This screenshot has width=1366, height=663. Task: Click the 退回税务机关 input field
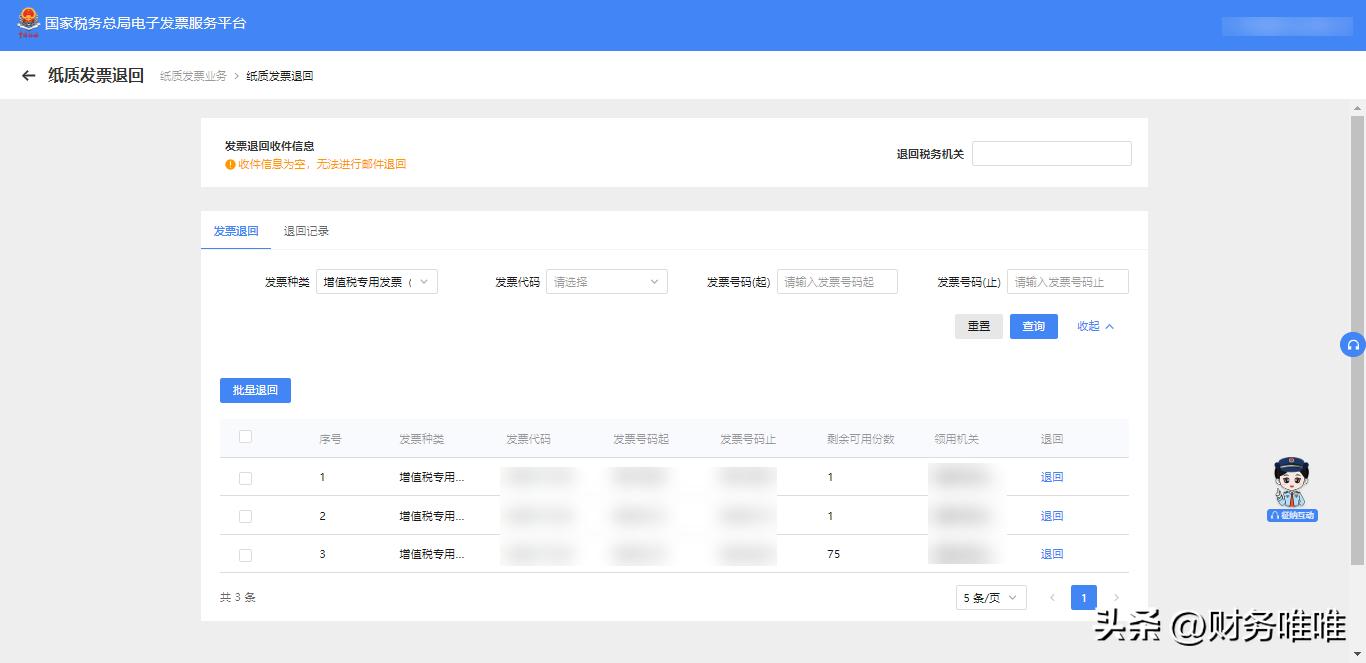[1051, 153]
